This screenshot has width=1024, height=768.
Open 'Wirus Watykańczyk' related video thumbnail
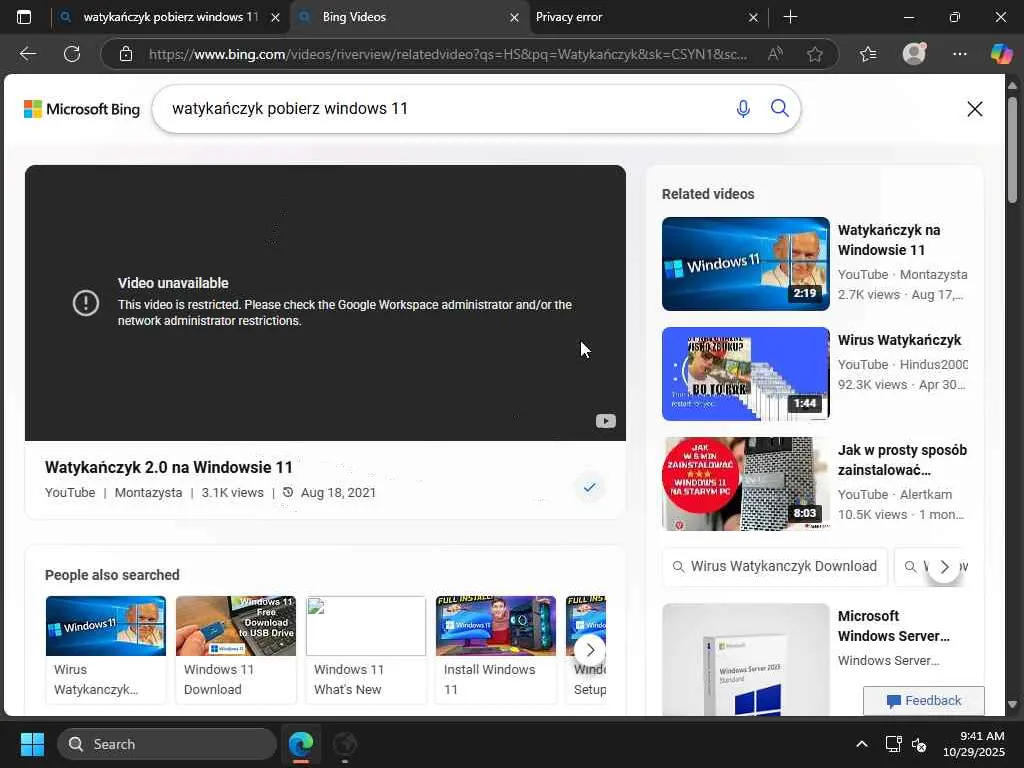745,374
